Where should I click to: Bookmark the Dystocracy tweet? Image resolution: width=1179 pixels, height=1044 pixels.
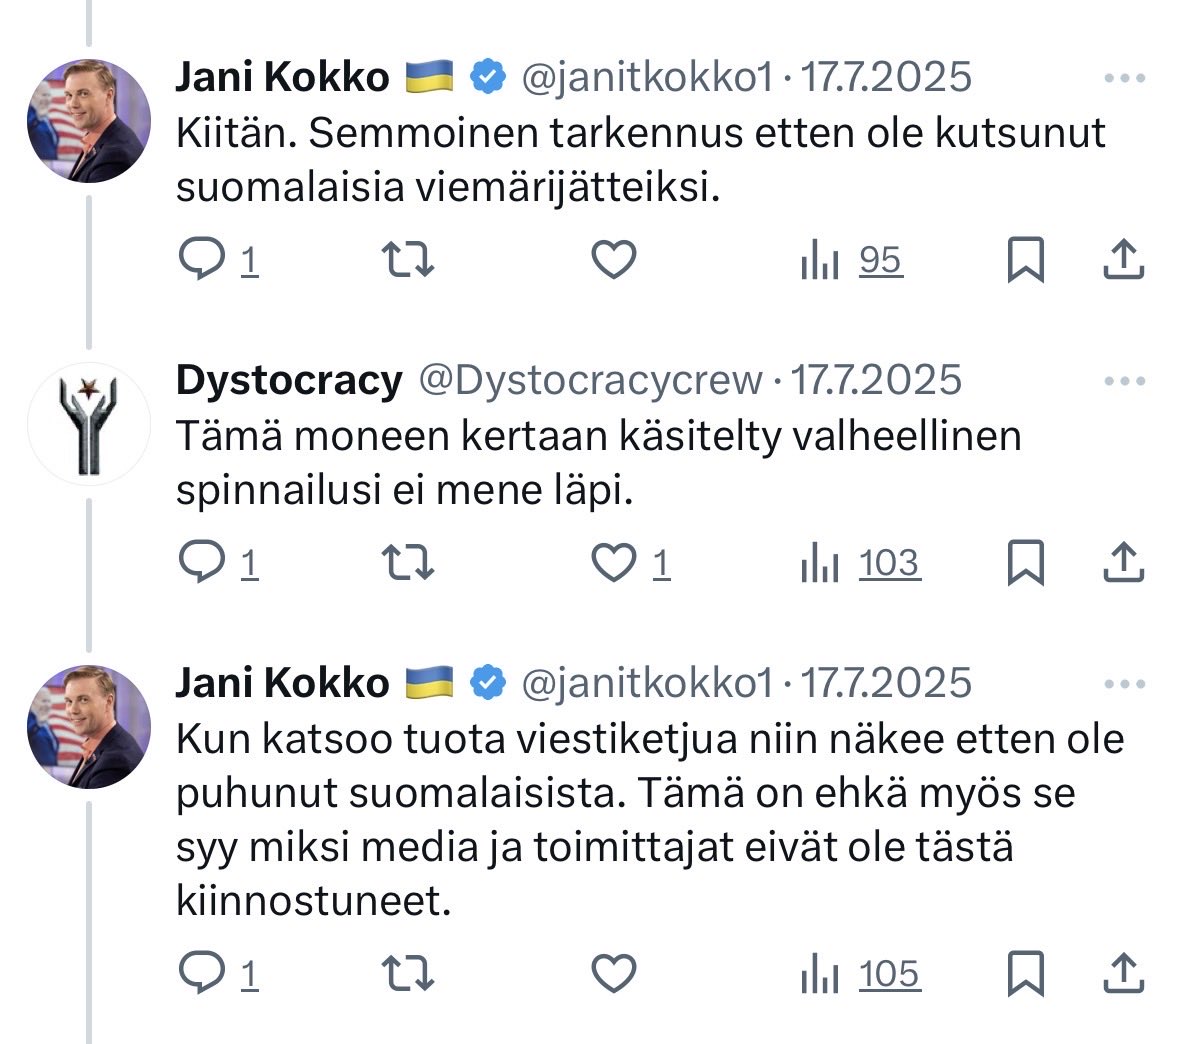coord(1025,563)
